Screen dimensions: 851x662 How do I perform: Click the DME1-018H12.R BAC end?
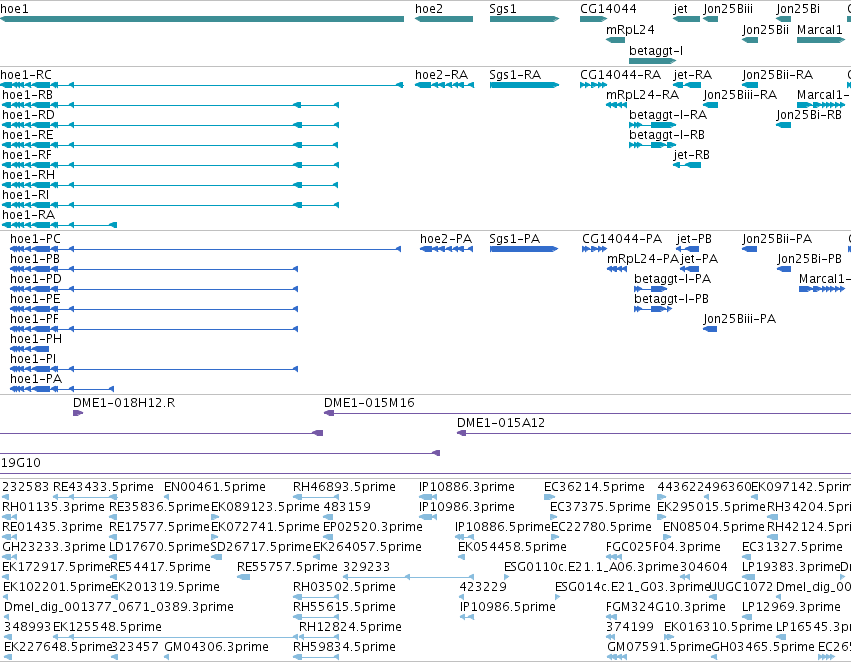[78, 413]
